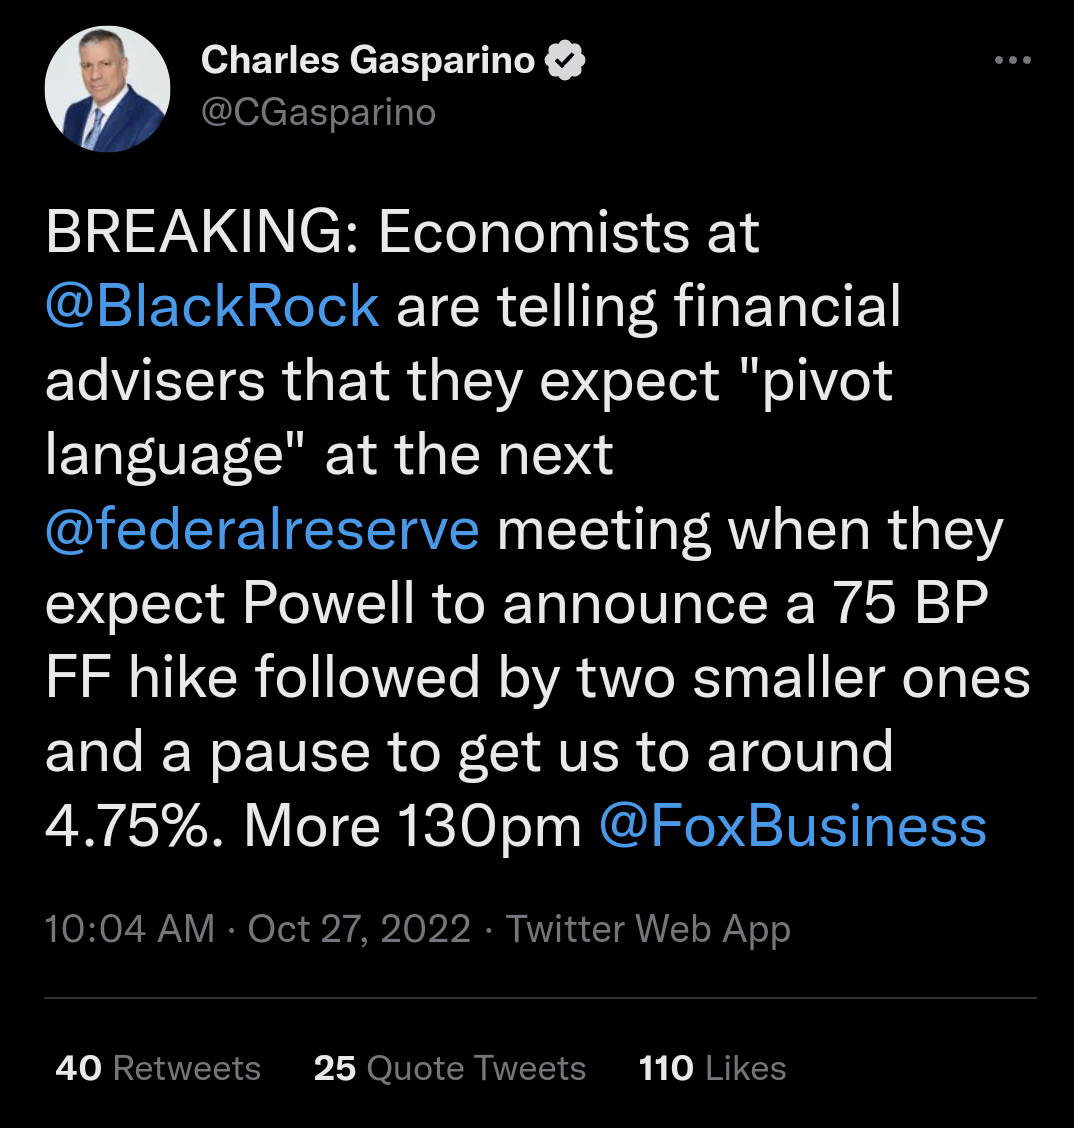1074x1128 pixels.
Task: Open the @CGasparino handle
Action: (318, 112)
